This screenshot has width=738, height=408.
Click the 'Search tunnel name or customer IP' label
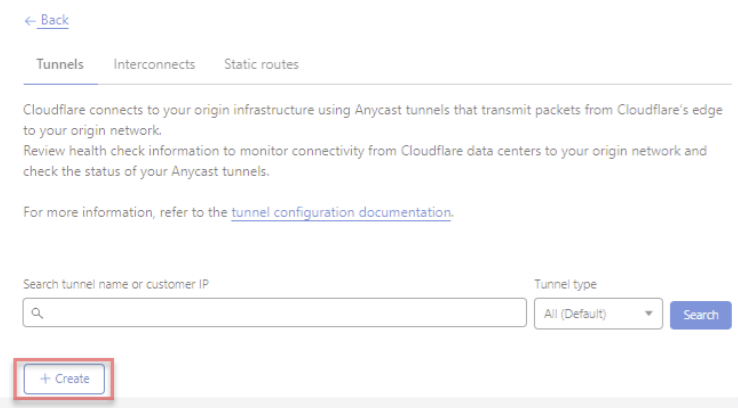116,284
